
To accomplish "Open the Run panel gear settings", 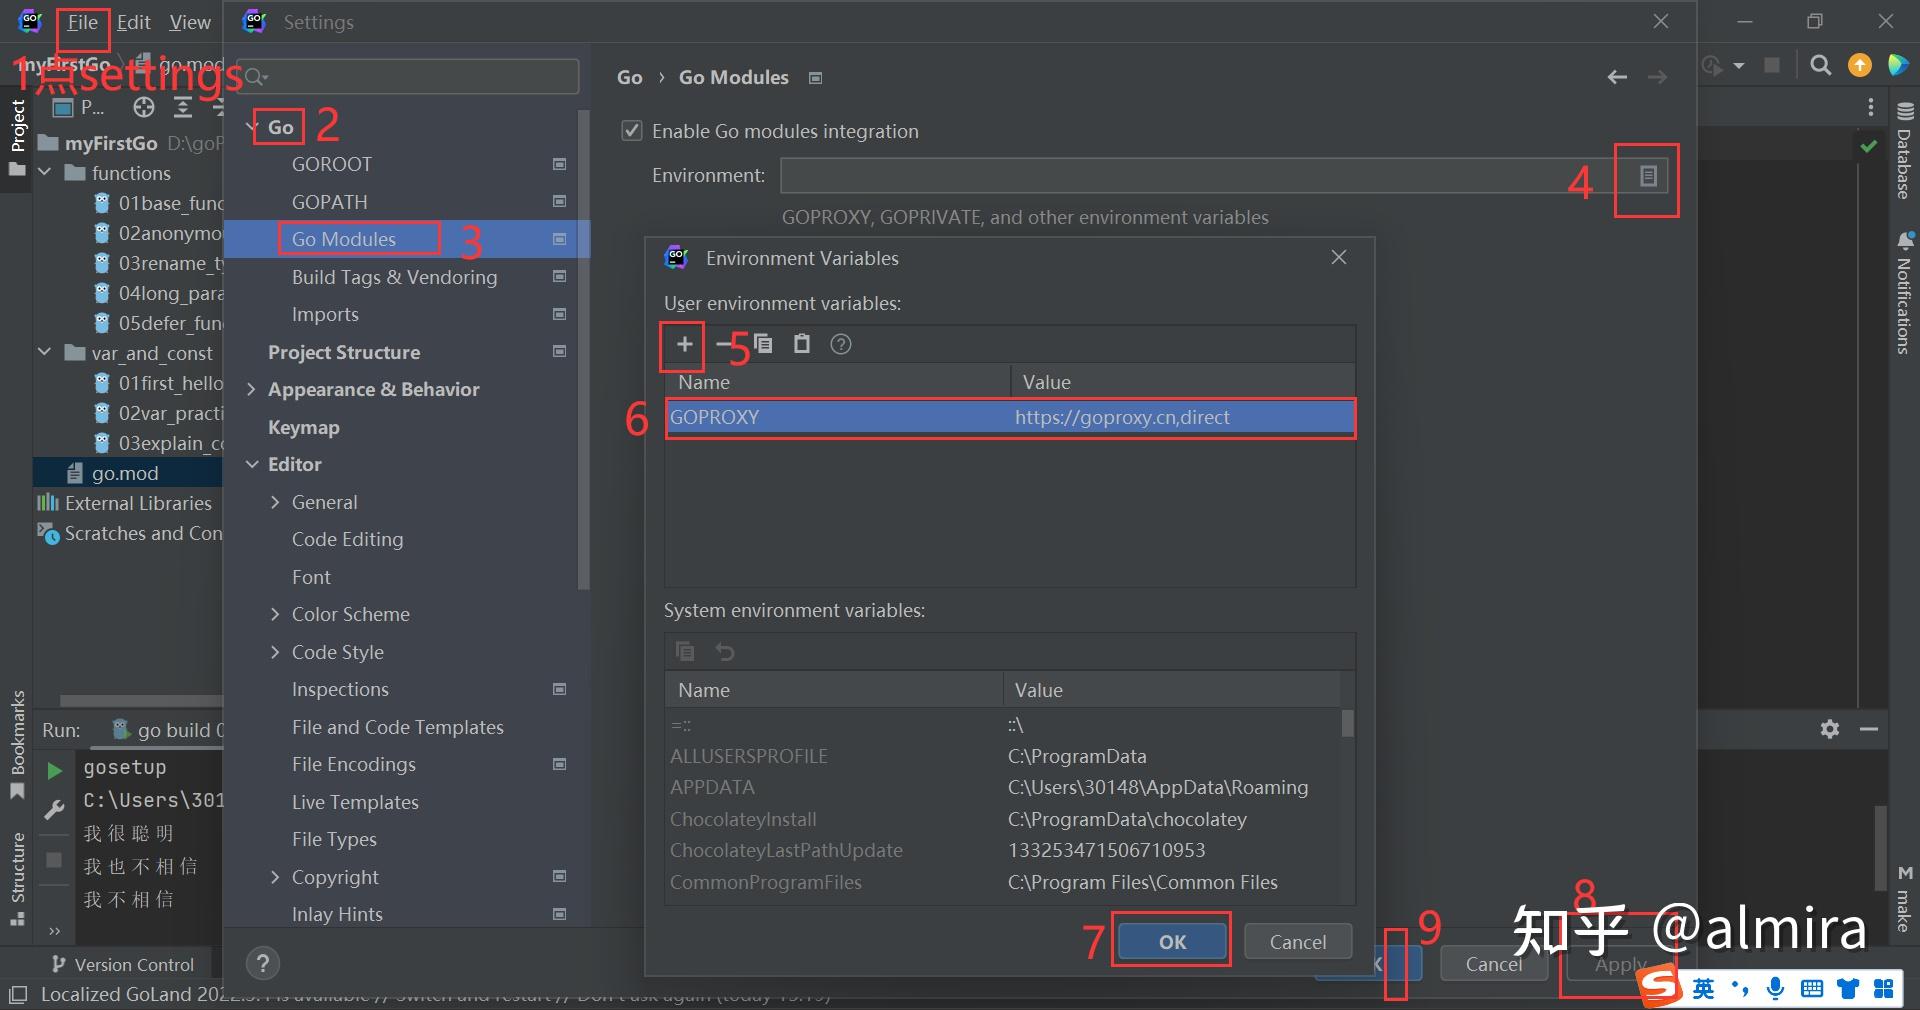I will point(1830,729).
